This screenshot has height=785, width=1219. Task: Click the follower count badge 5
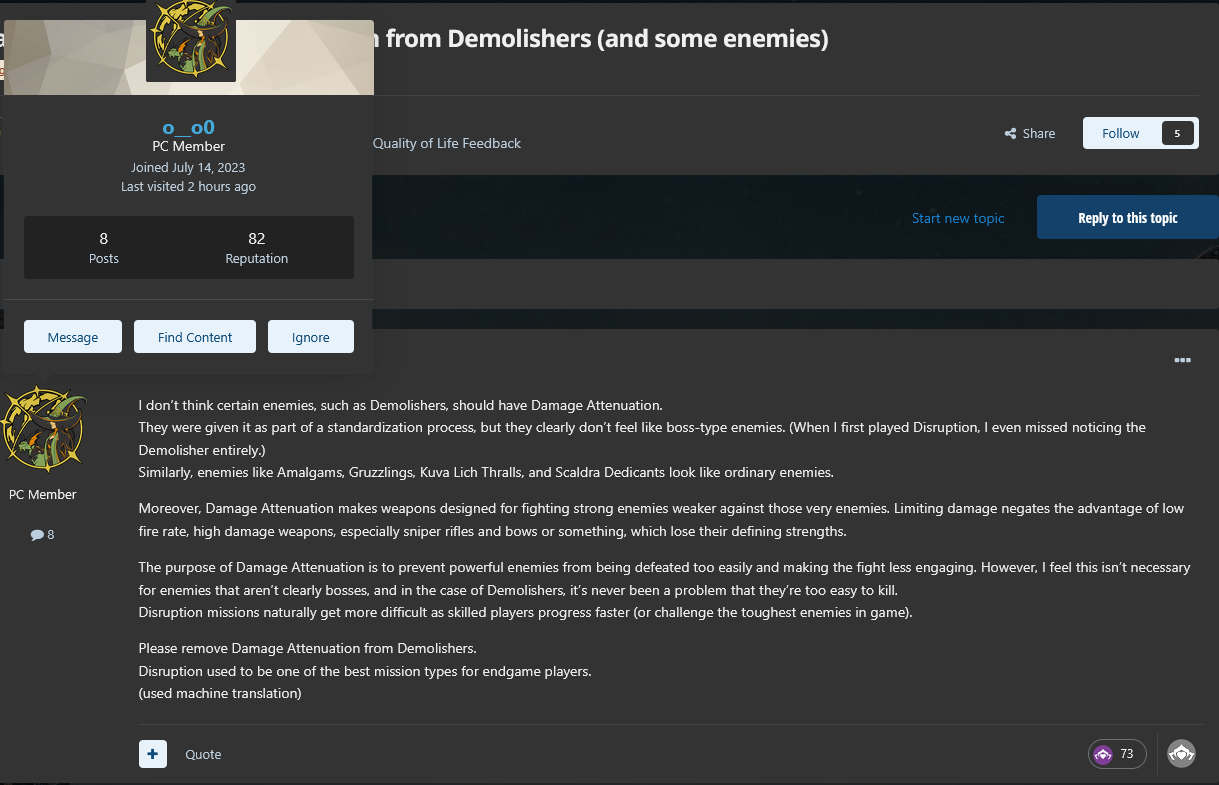tap(1178, 133)
